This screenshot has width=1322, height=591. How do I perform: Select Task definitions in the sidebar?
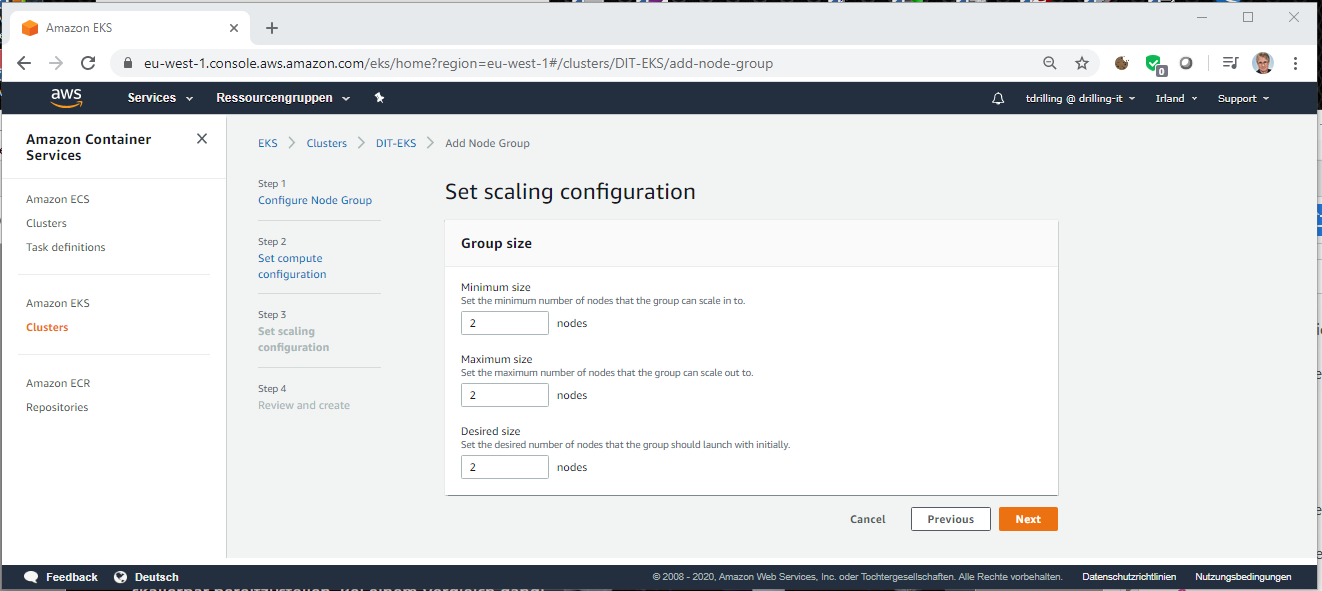click(x=66, y=247)
